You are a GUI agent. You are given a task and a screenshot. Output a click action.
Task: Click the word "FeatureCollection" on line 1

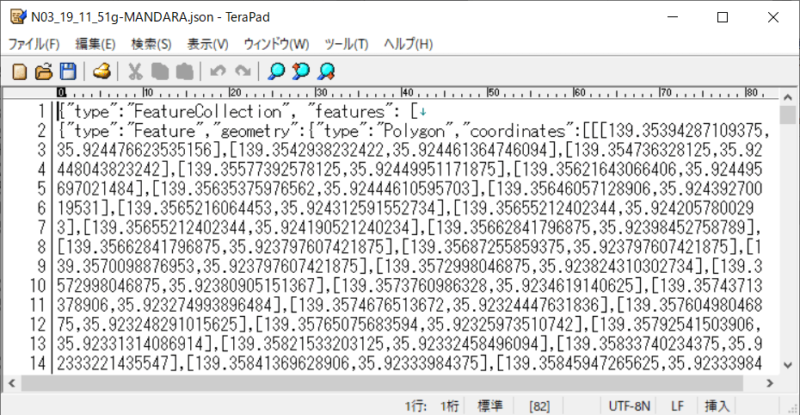click(208, 111)
